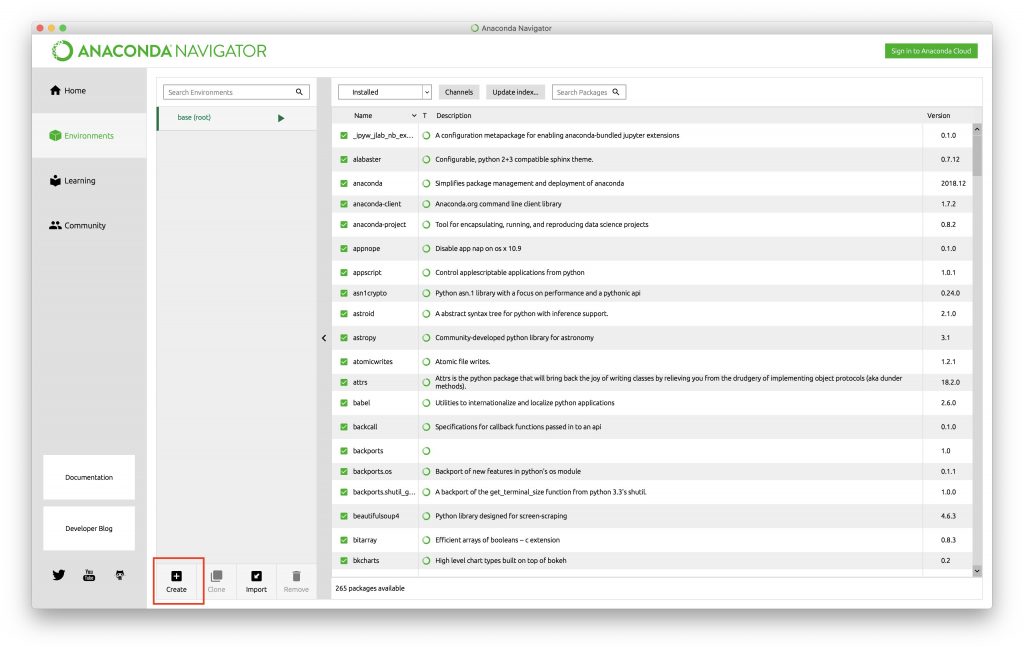Toggle the astroid package checkbox

point(344,313)
